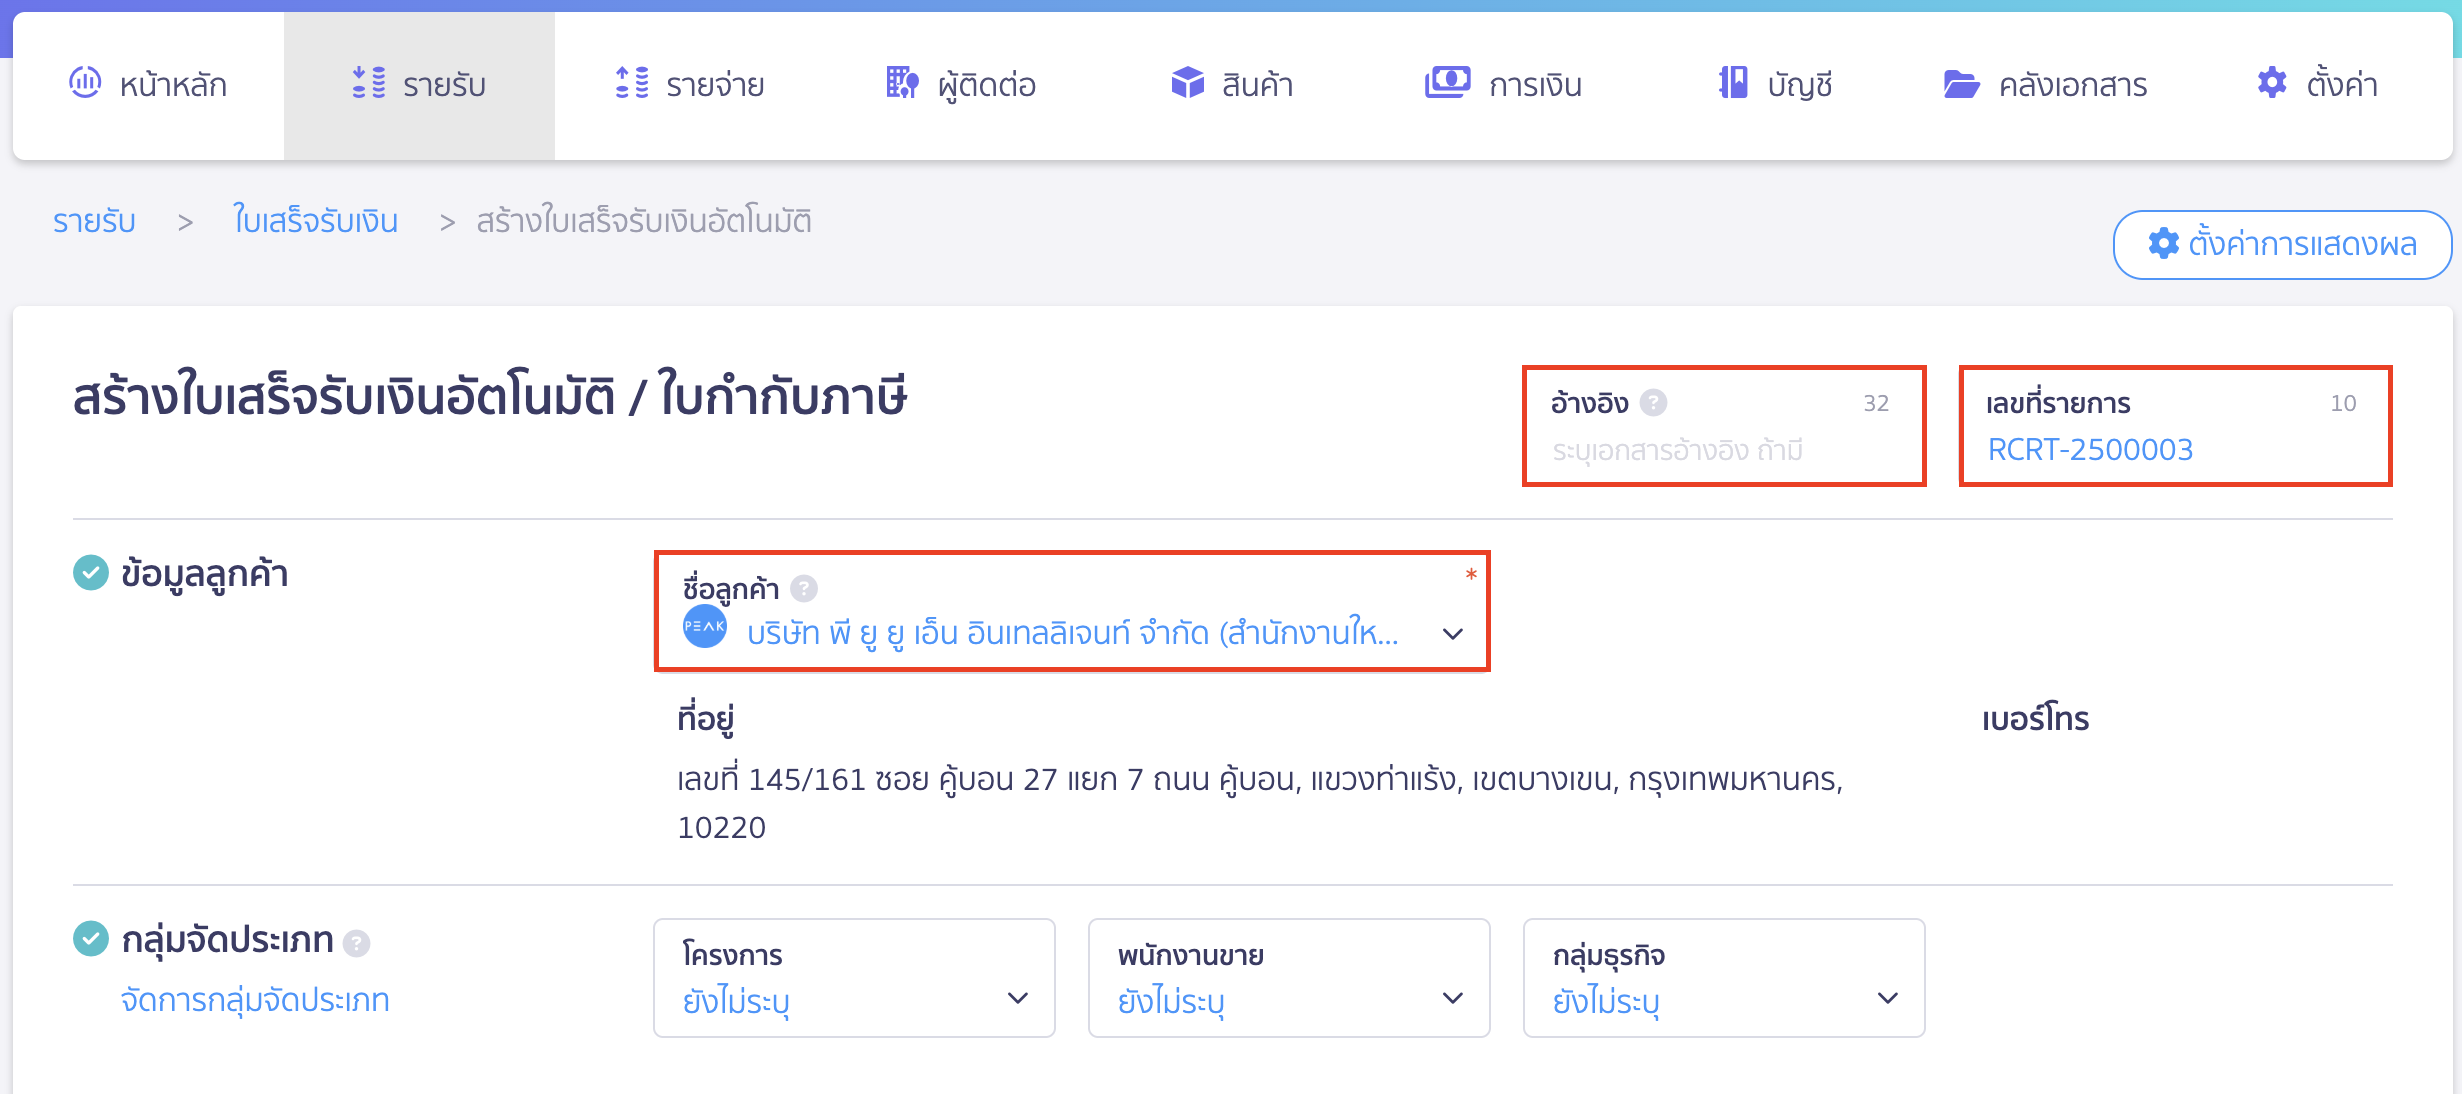The width and height of the screenshot is (2462, 1094).
Task: Click the อ้างอิง help question-mark icon
Action: coord(1653,402)
